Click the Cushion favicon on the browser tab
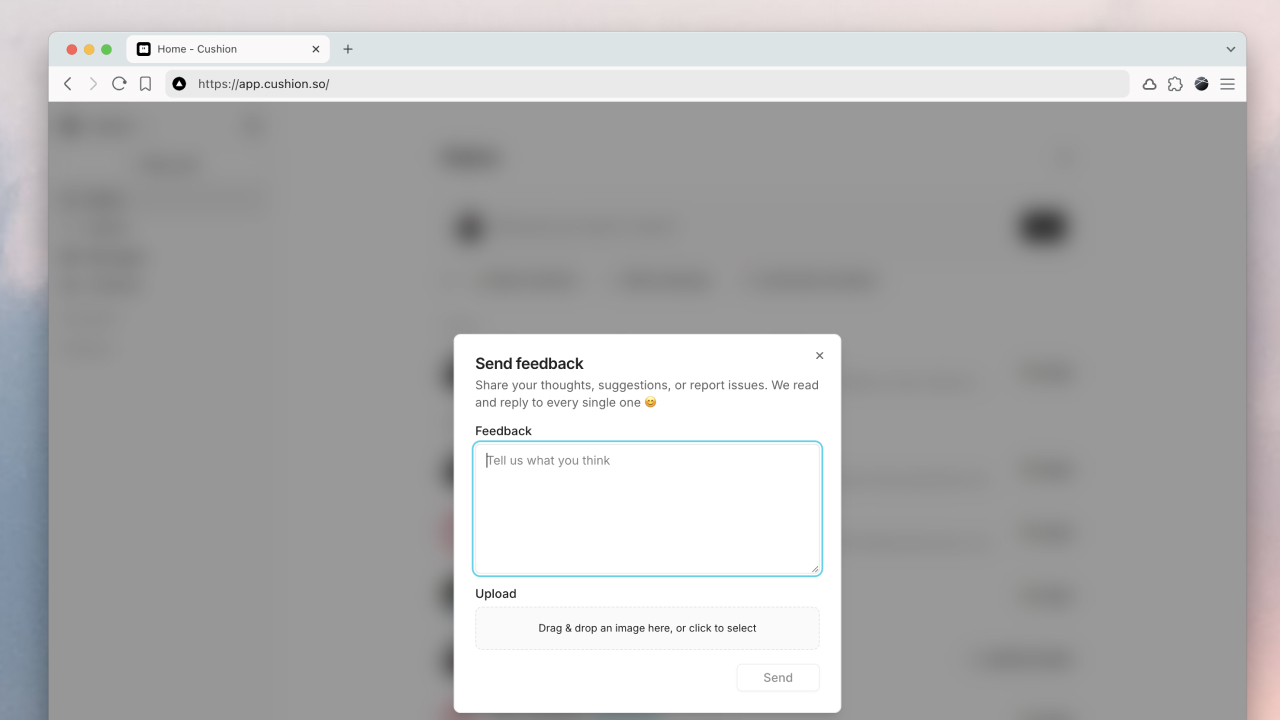 [142, 48]
